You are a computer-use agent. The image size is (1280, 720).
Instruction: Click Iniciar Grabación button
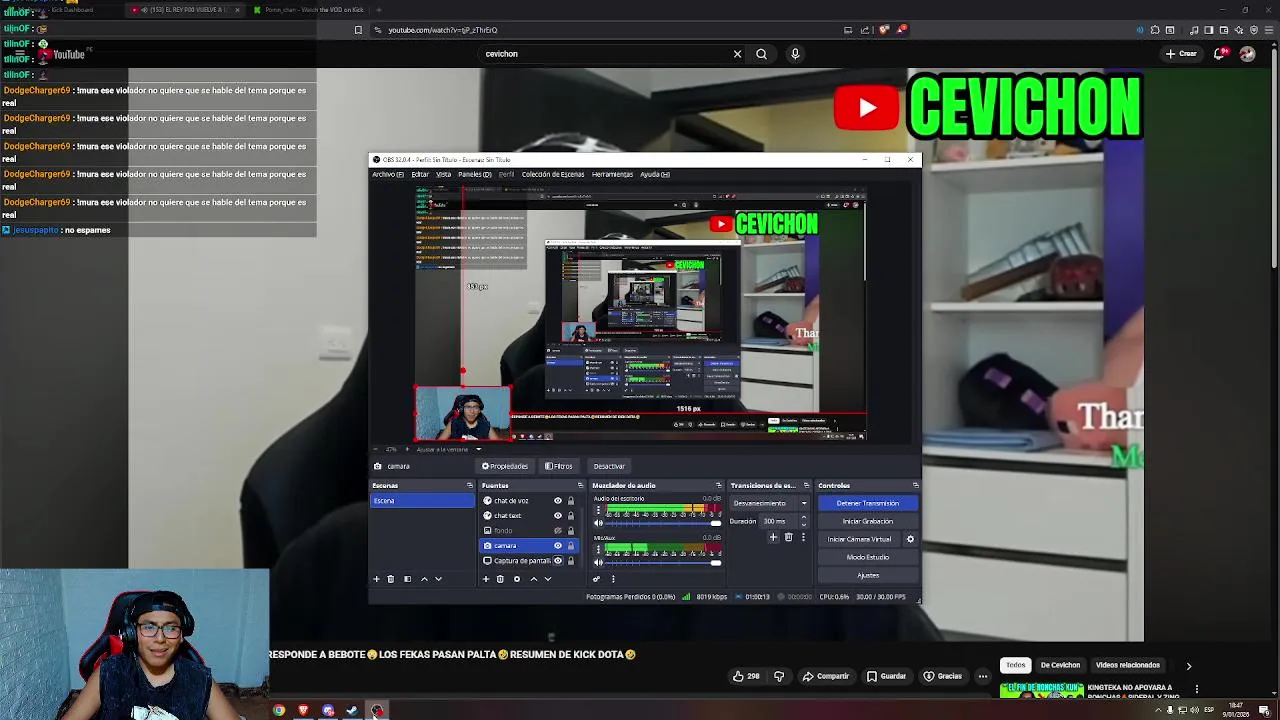coord(868,521)
